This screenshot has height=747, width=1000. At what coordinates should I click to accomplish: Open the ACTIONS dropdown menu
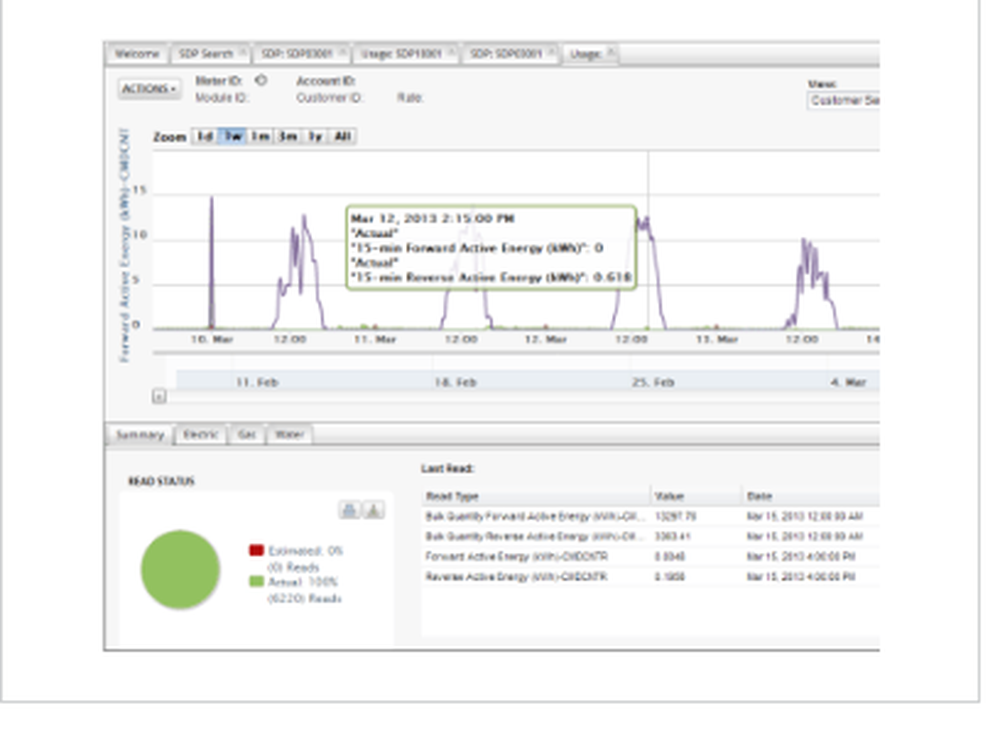[149, 89]
